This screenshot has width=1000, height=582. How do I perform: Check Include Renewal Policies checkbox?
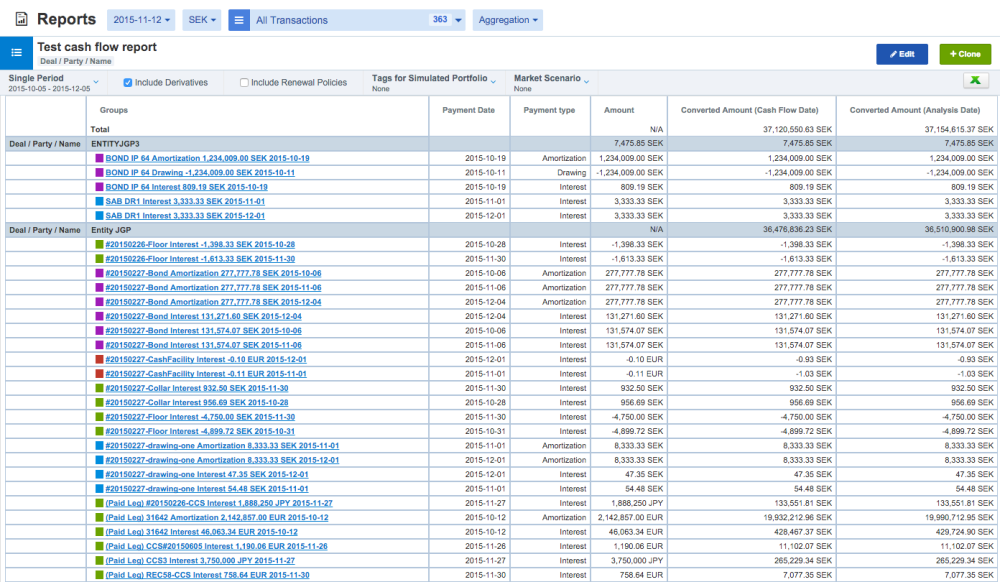pyautogui.click(x=244, y=82)
